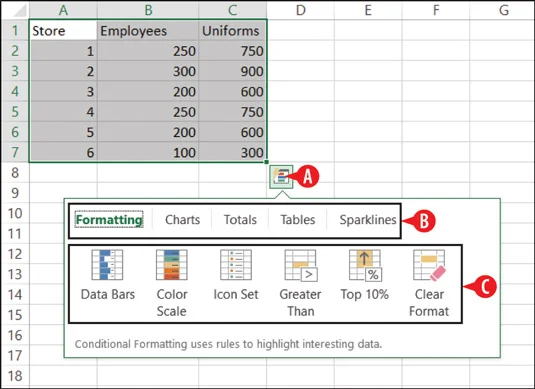The height and width of the screenshot is (389, 535).
Task: Apply Top 10% formatting
Action: click(x=365, y=275)
